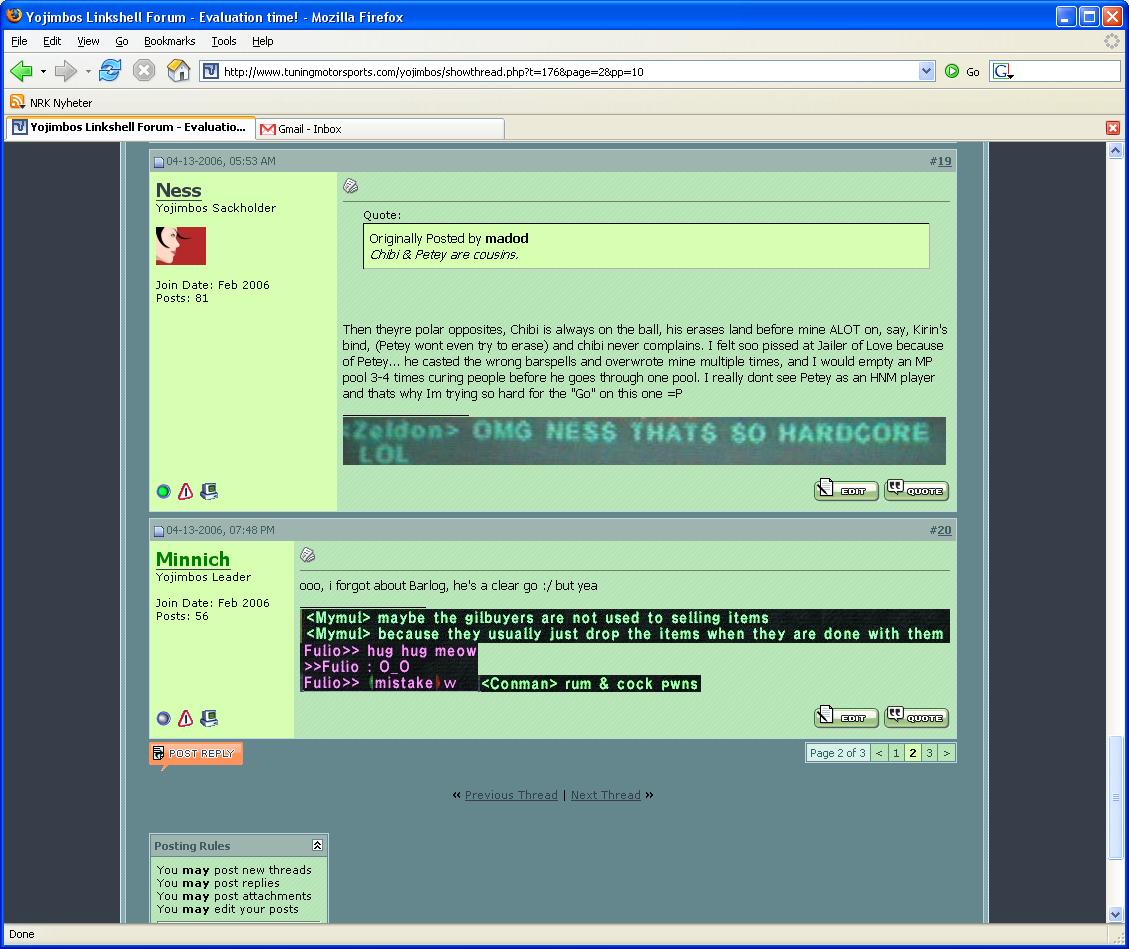
Task: Collapse the Posting Rules panel
Action: [x=317, y=845]
